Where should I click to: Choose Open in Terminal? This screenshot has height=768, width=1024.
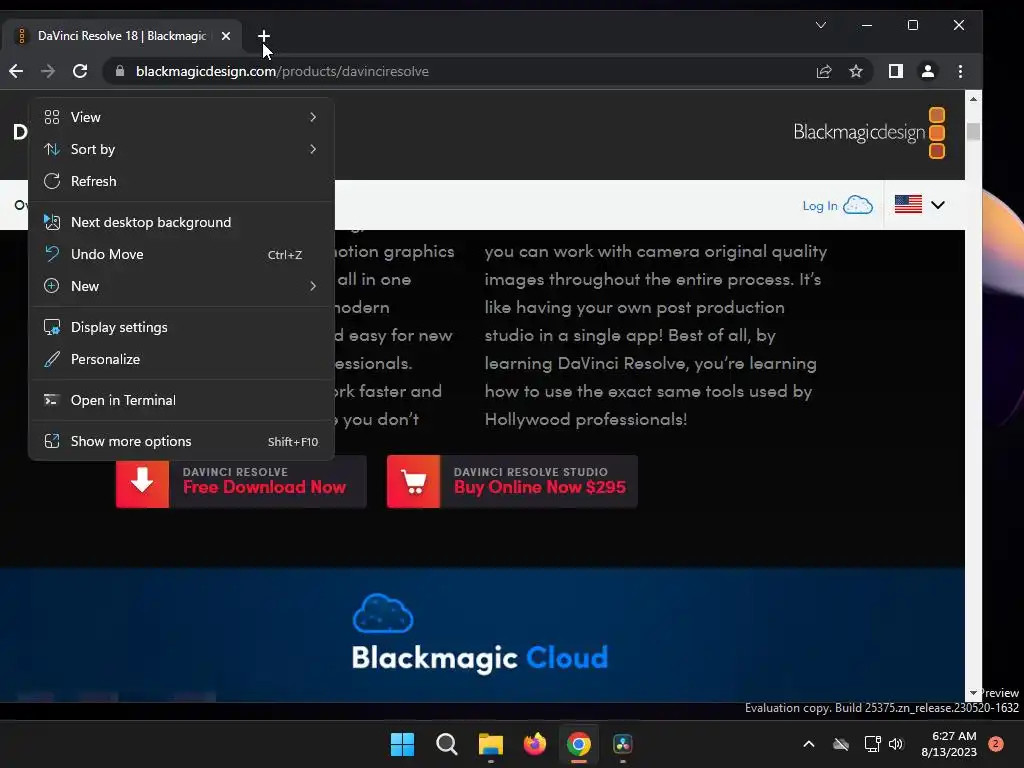click(x=181, y=400)
